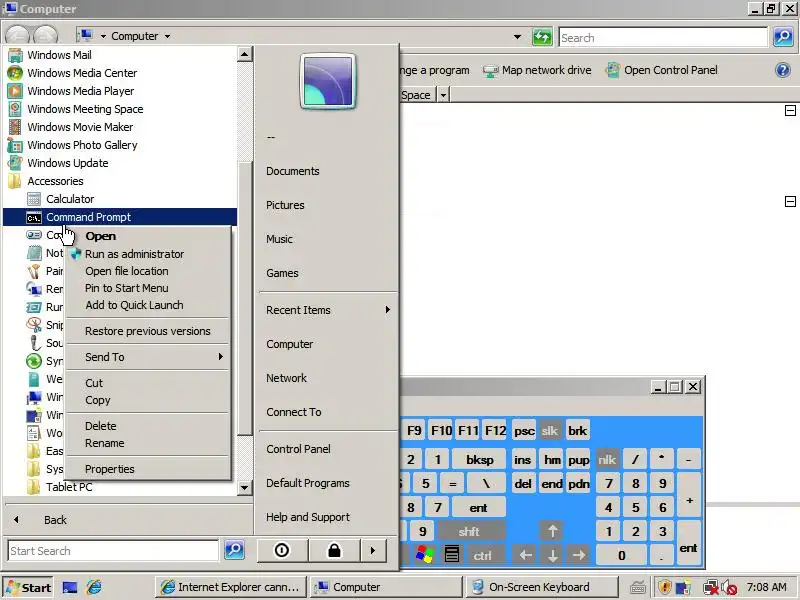800x600 pixels.
Task: Click Show Desktop quick launch icon
Action: click(70, 587)
